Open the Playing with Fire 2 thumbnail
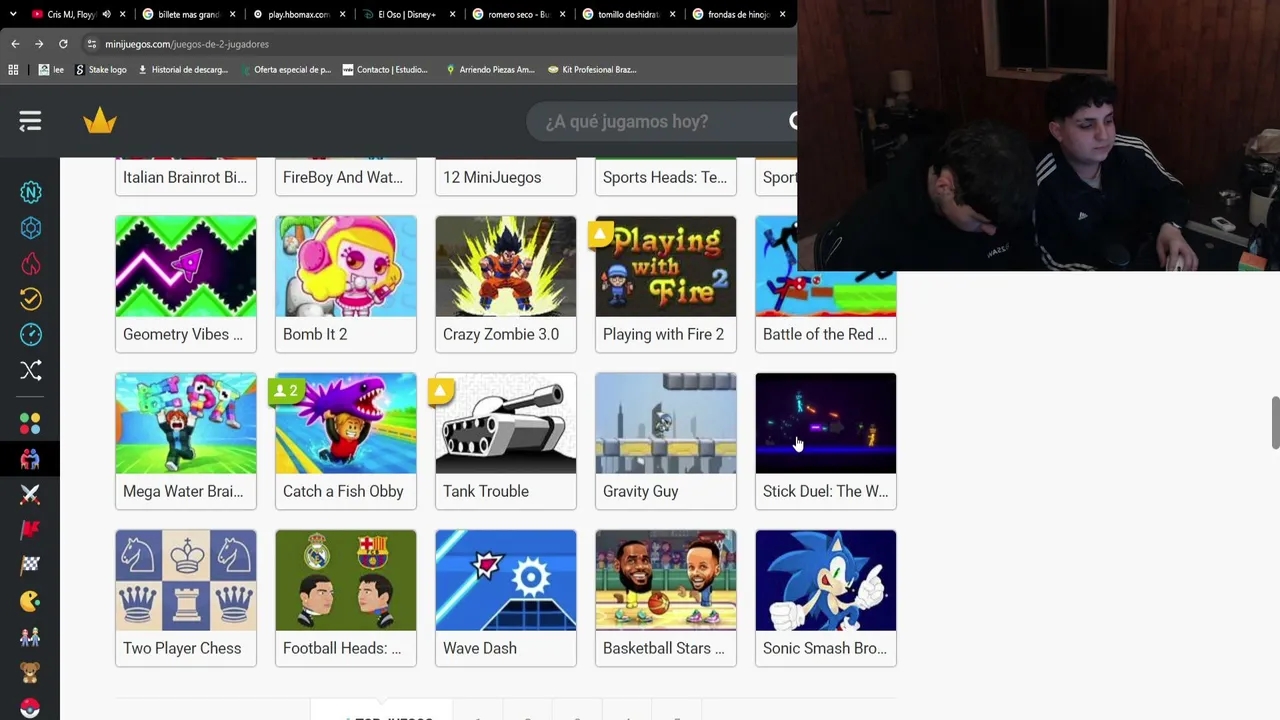Image resolution: width=1280 pixels, height=720 pixels. [x=666, y=266]
